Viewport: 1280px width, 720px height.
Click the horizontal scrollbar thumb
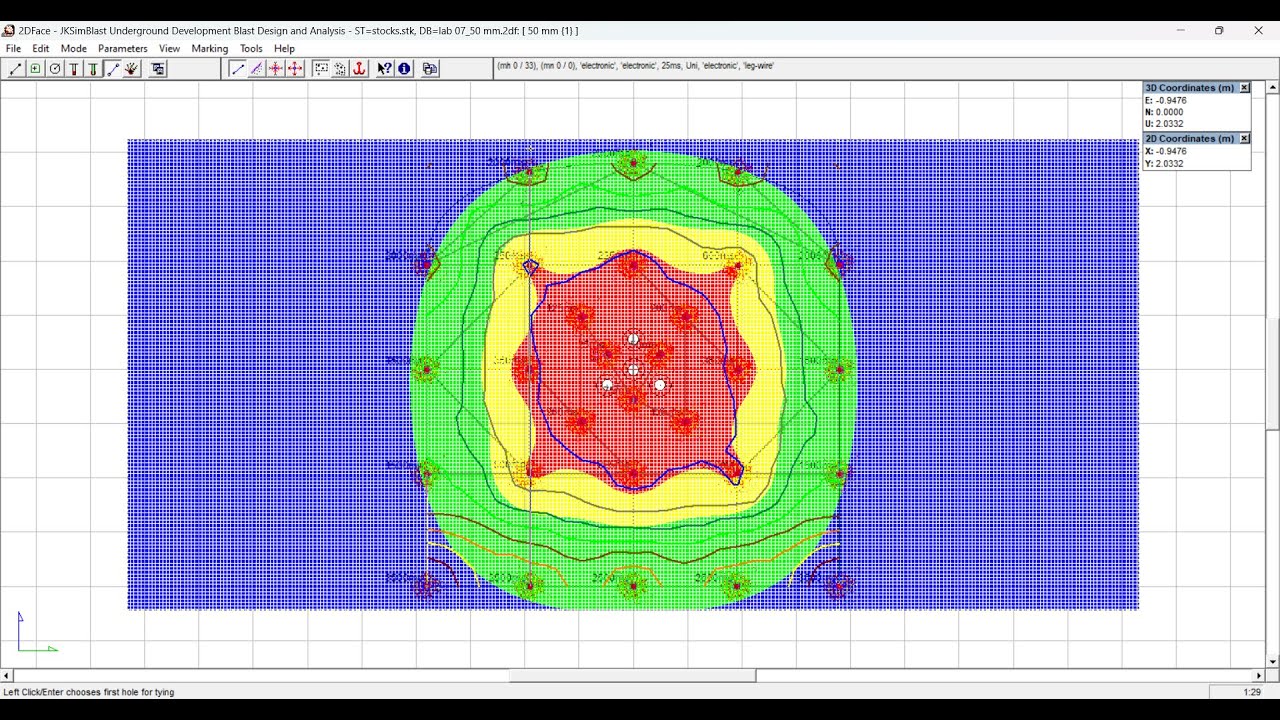point(632,676)
